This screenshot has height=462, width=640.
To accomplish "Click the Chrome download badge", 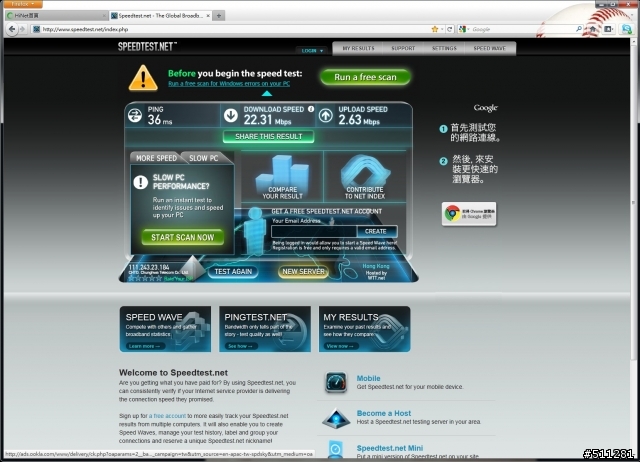I will point(469,214).
